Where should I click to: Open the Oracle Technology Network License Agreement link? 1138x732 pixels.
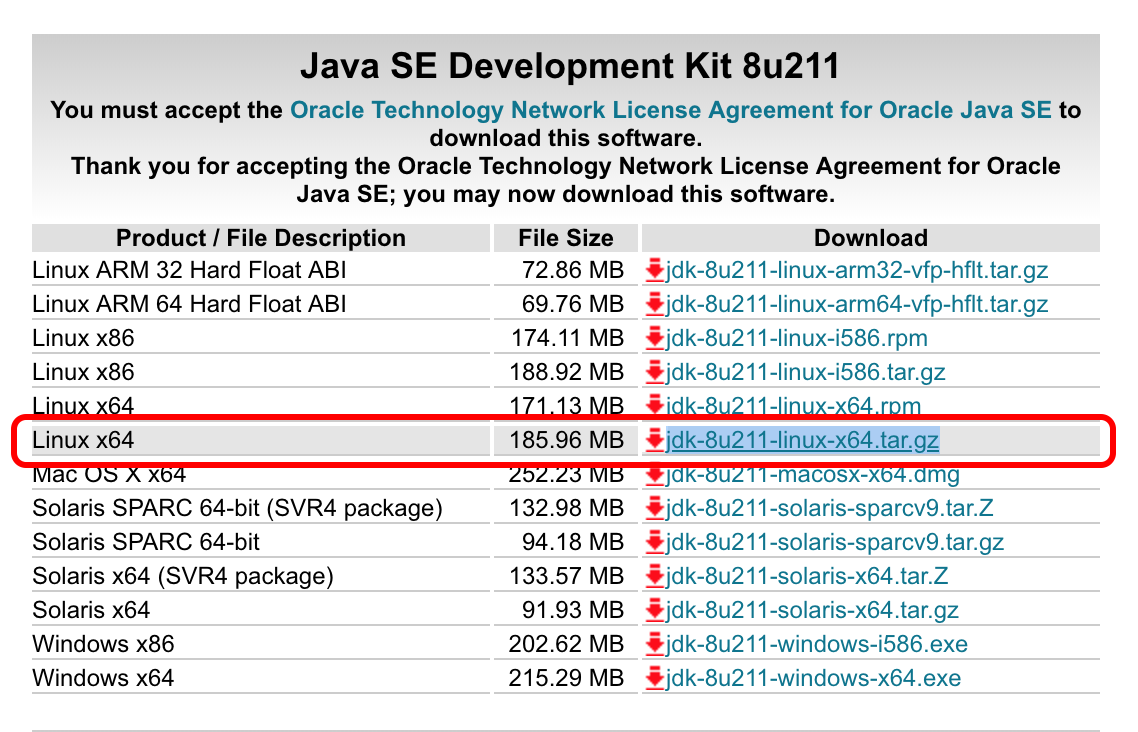click(671, 110)
